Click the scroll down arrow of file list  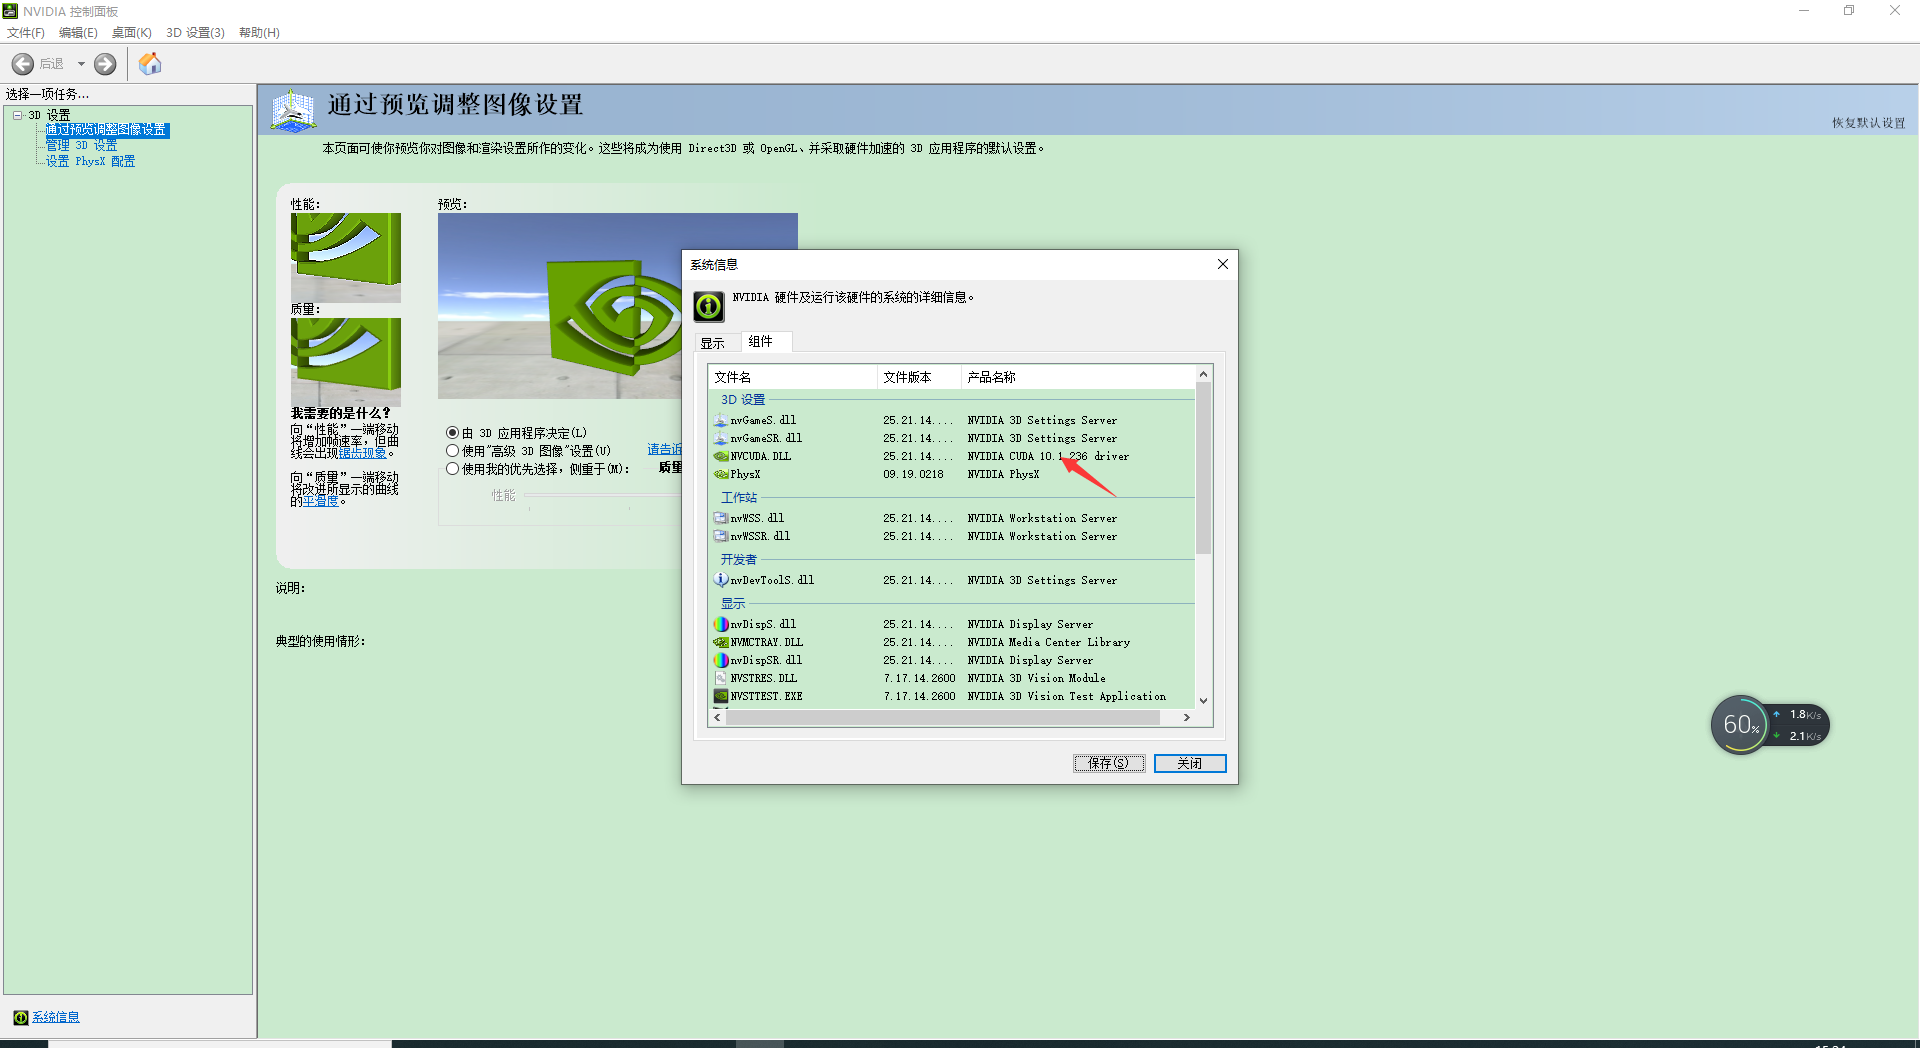pos(1204,701)
